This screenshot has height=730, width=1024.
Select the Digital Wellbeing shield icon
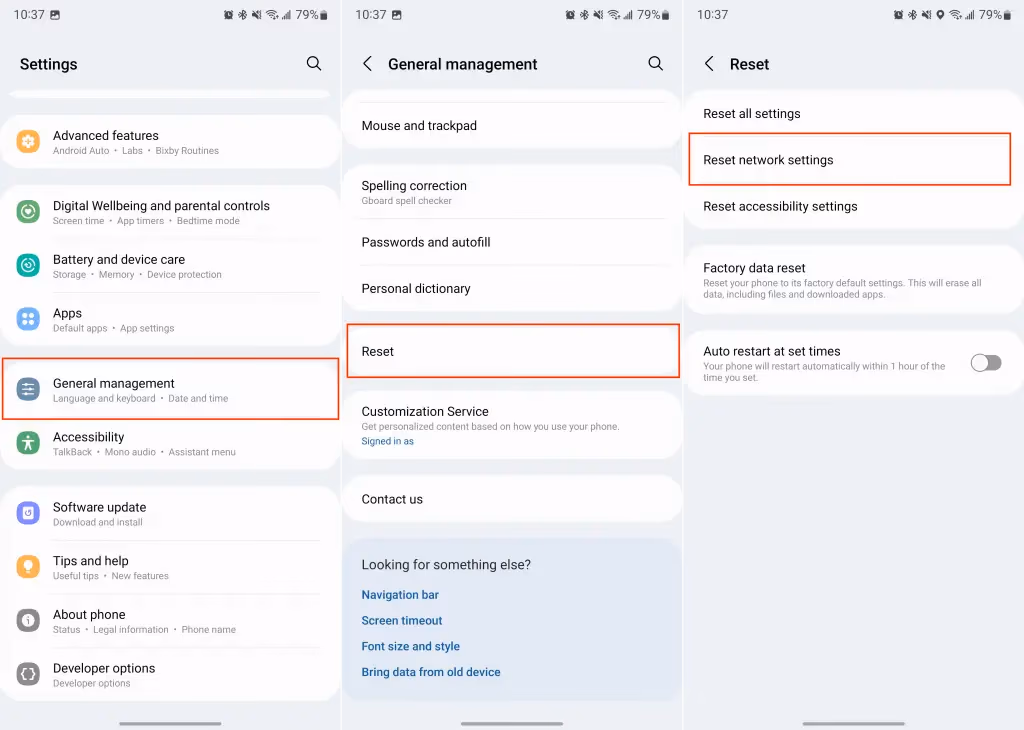coord(27,211)
